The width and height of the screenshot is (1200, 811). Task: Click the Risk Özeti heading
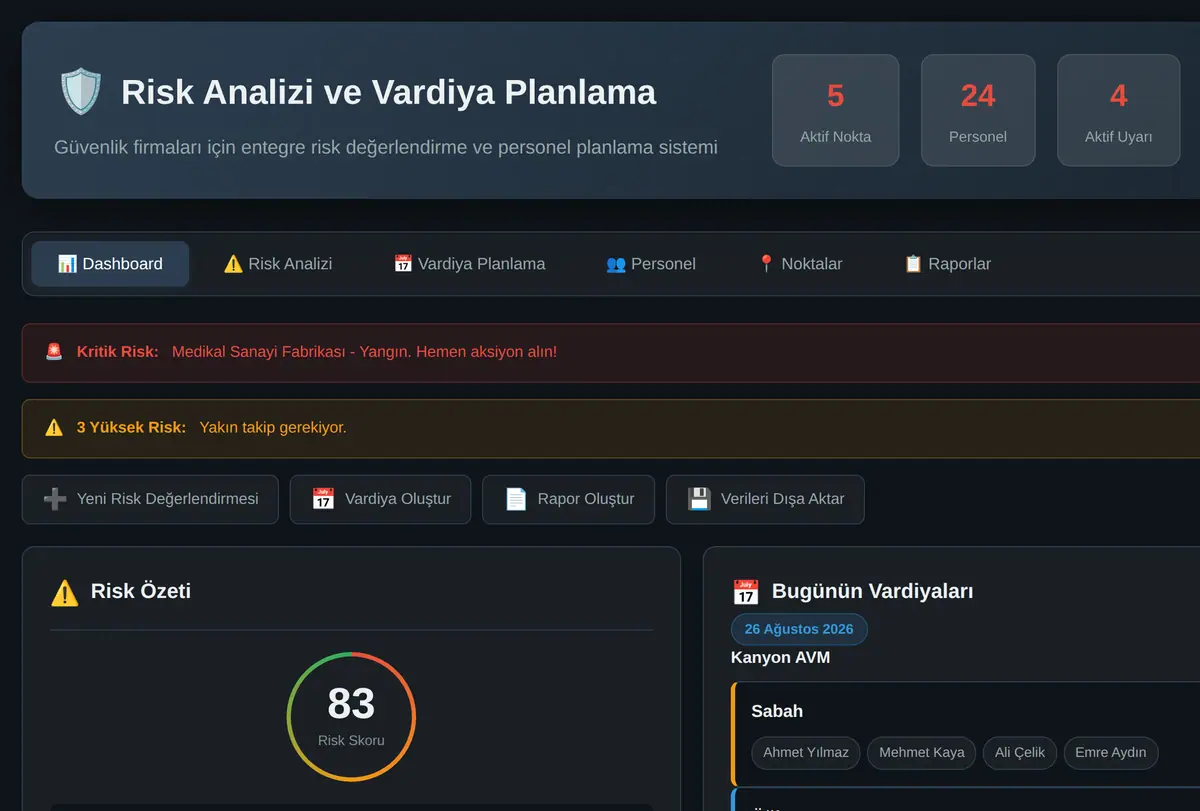141,591
